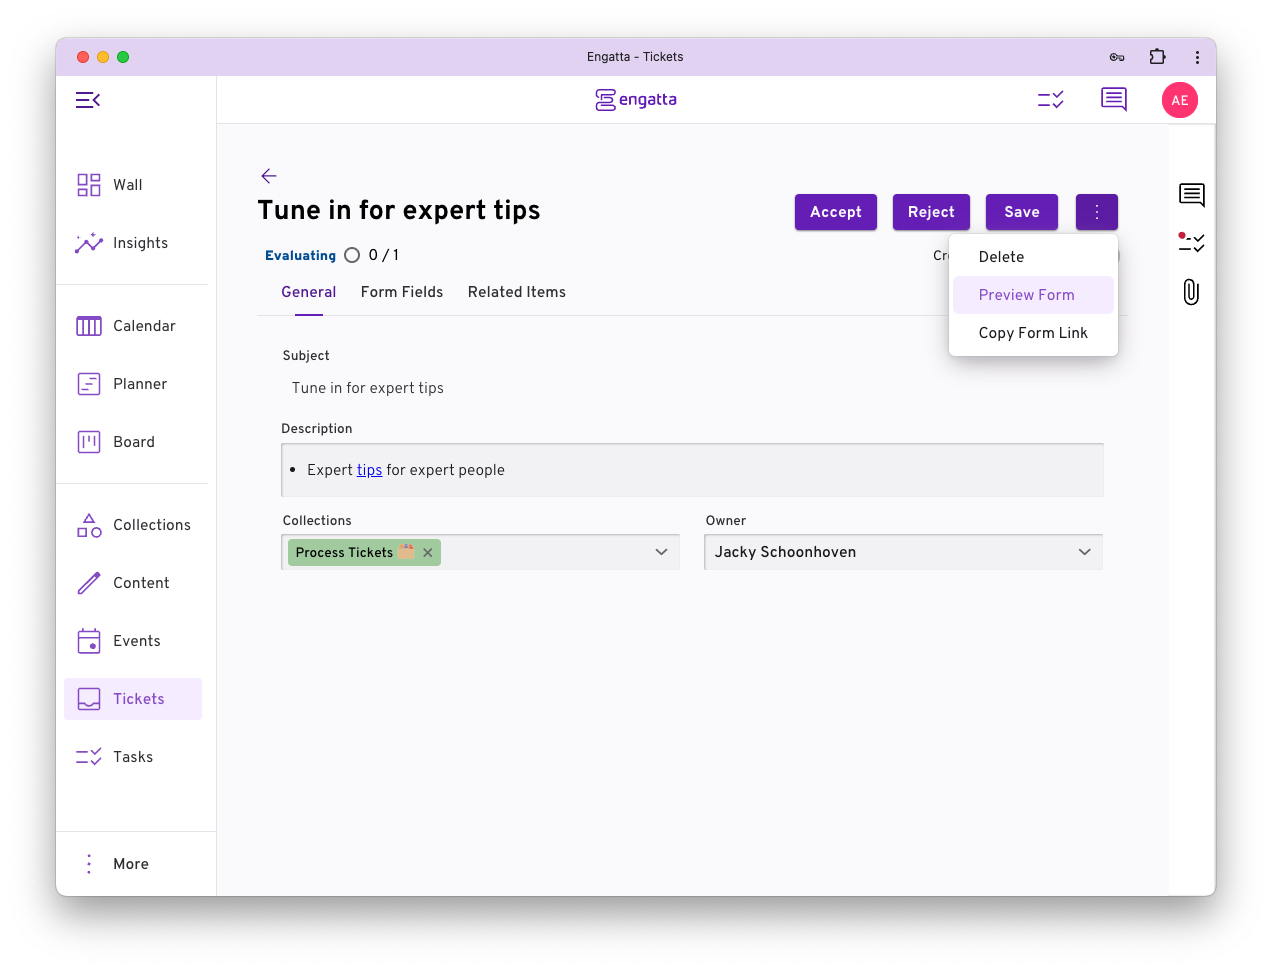The height and width of the screenshot is (970, 1272).
Task: Open the right panel checklist icon
Action: (1191, 242)
